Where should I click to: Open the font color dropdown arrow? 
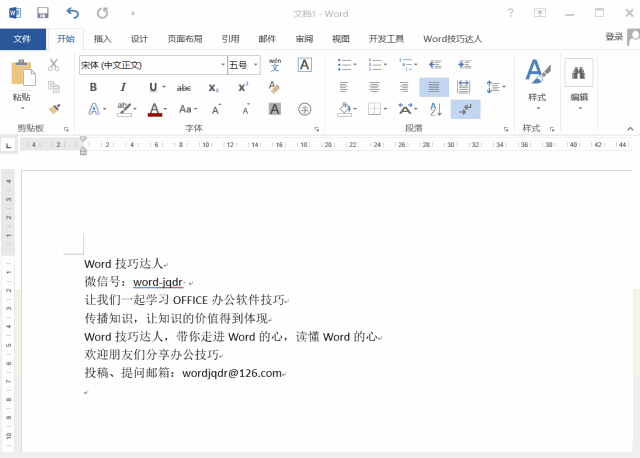(165, 109)
